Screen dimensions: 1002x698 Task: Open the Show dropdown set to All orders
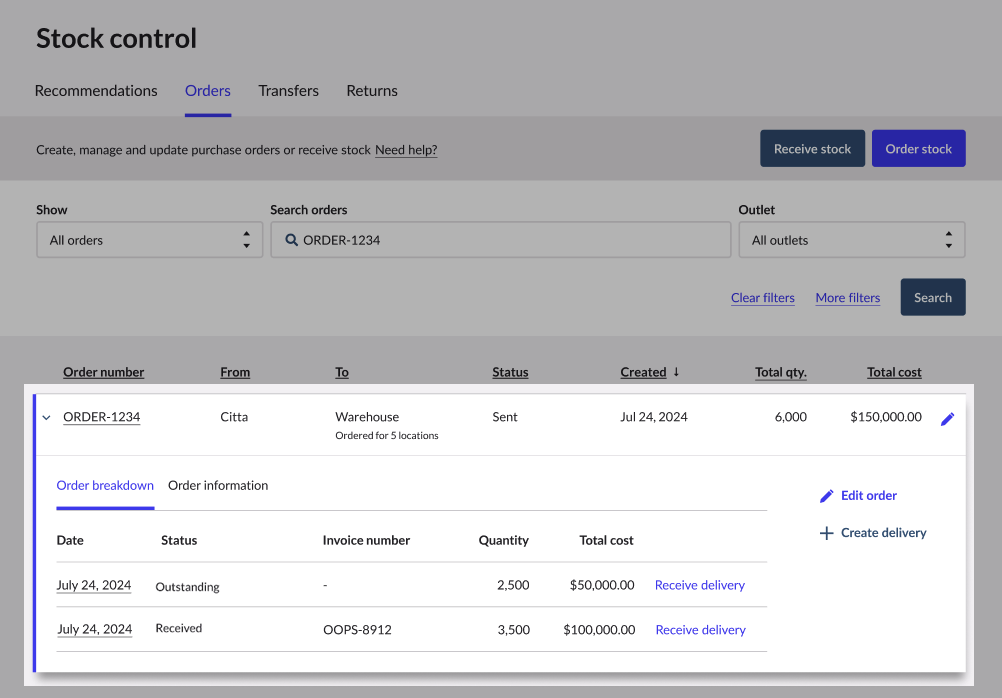[x=150, y=240]
